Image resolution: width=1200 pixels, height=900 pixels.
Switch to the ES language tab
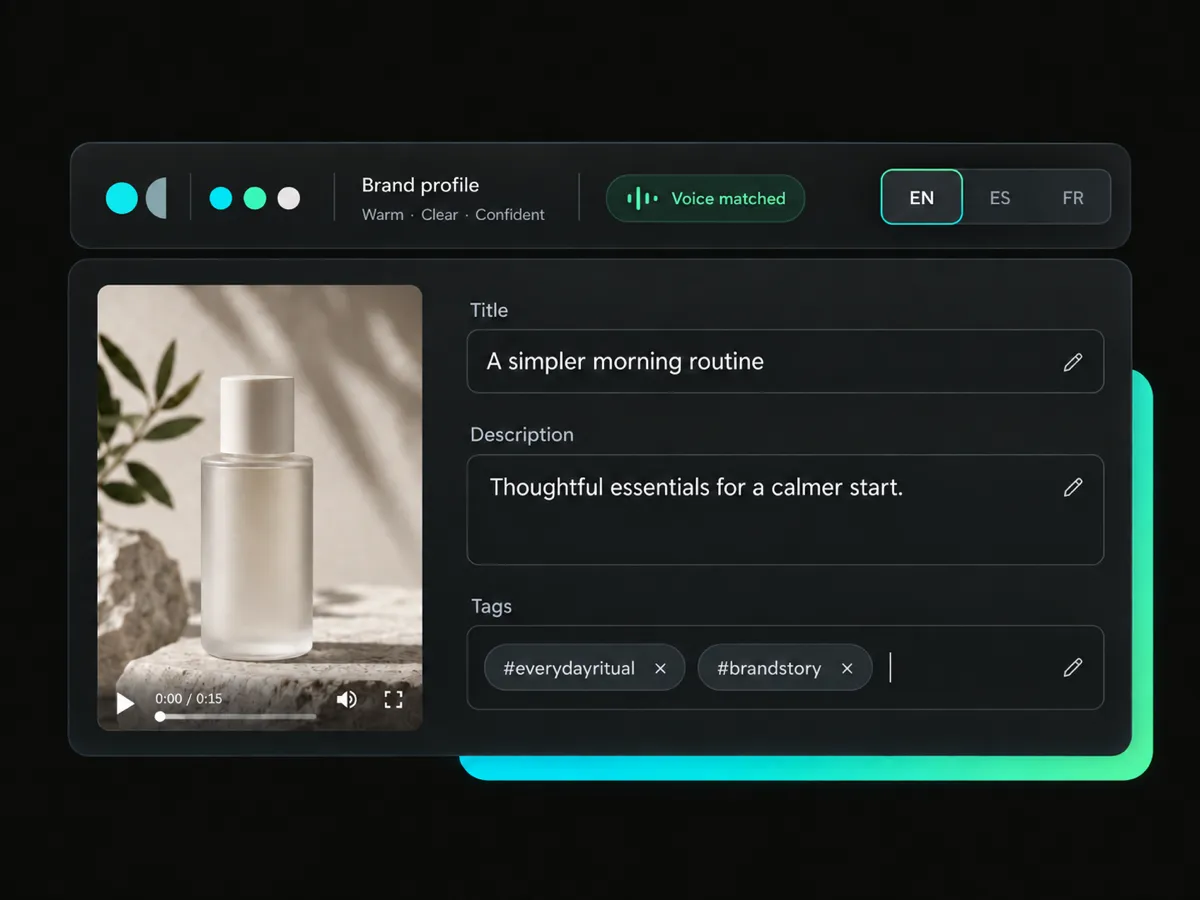click(x=1000, y=198)
